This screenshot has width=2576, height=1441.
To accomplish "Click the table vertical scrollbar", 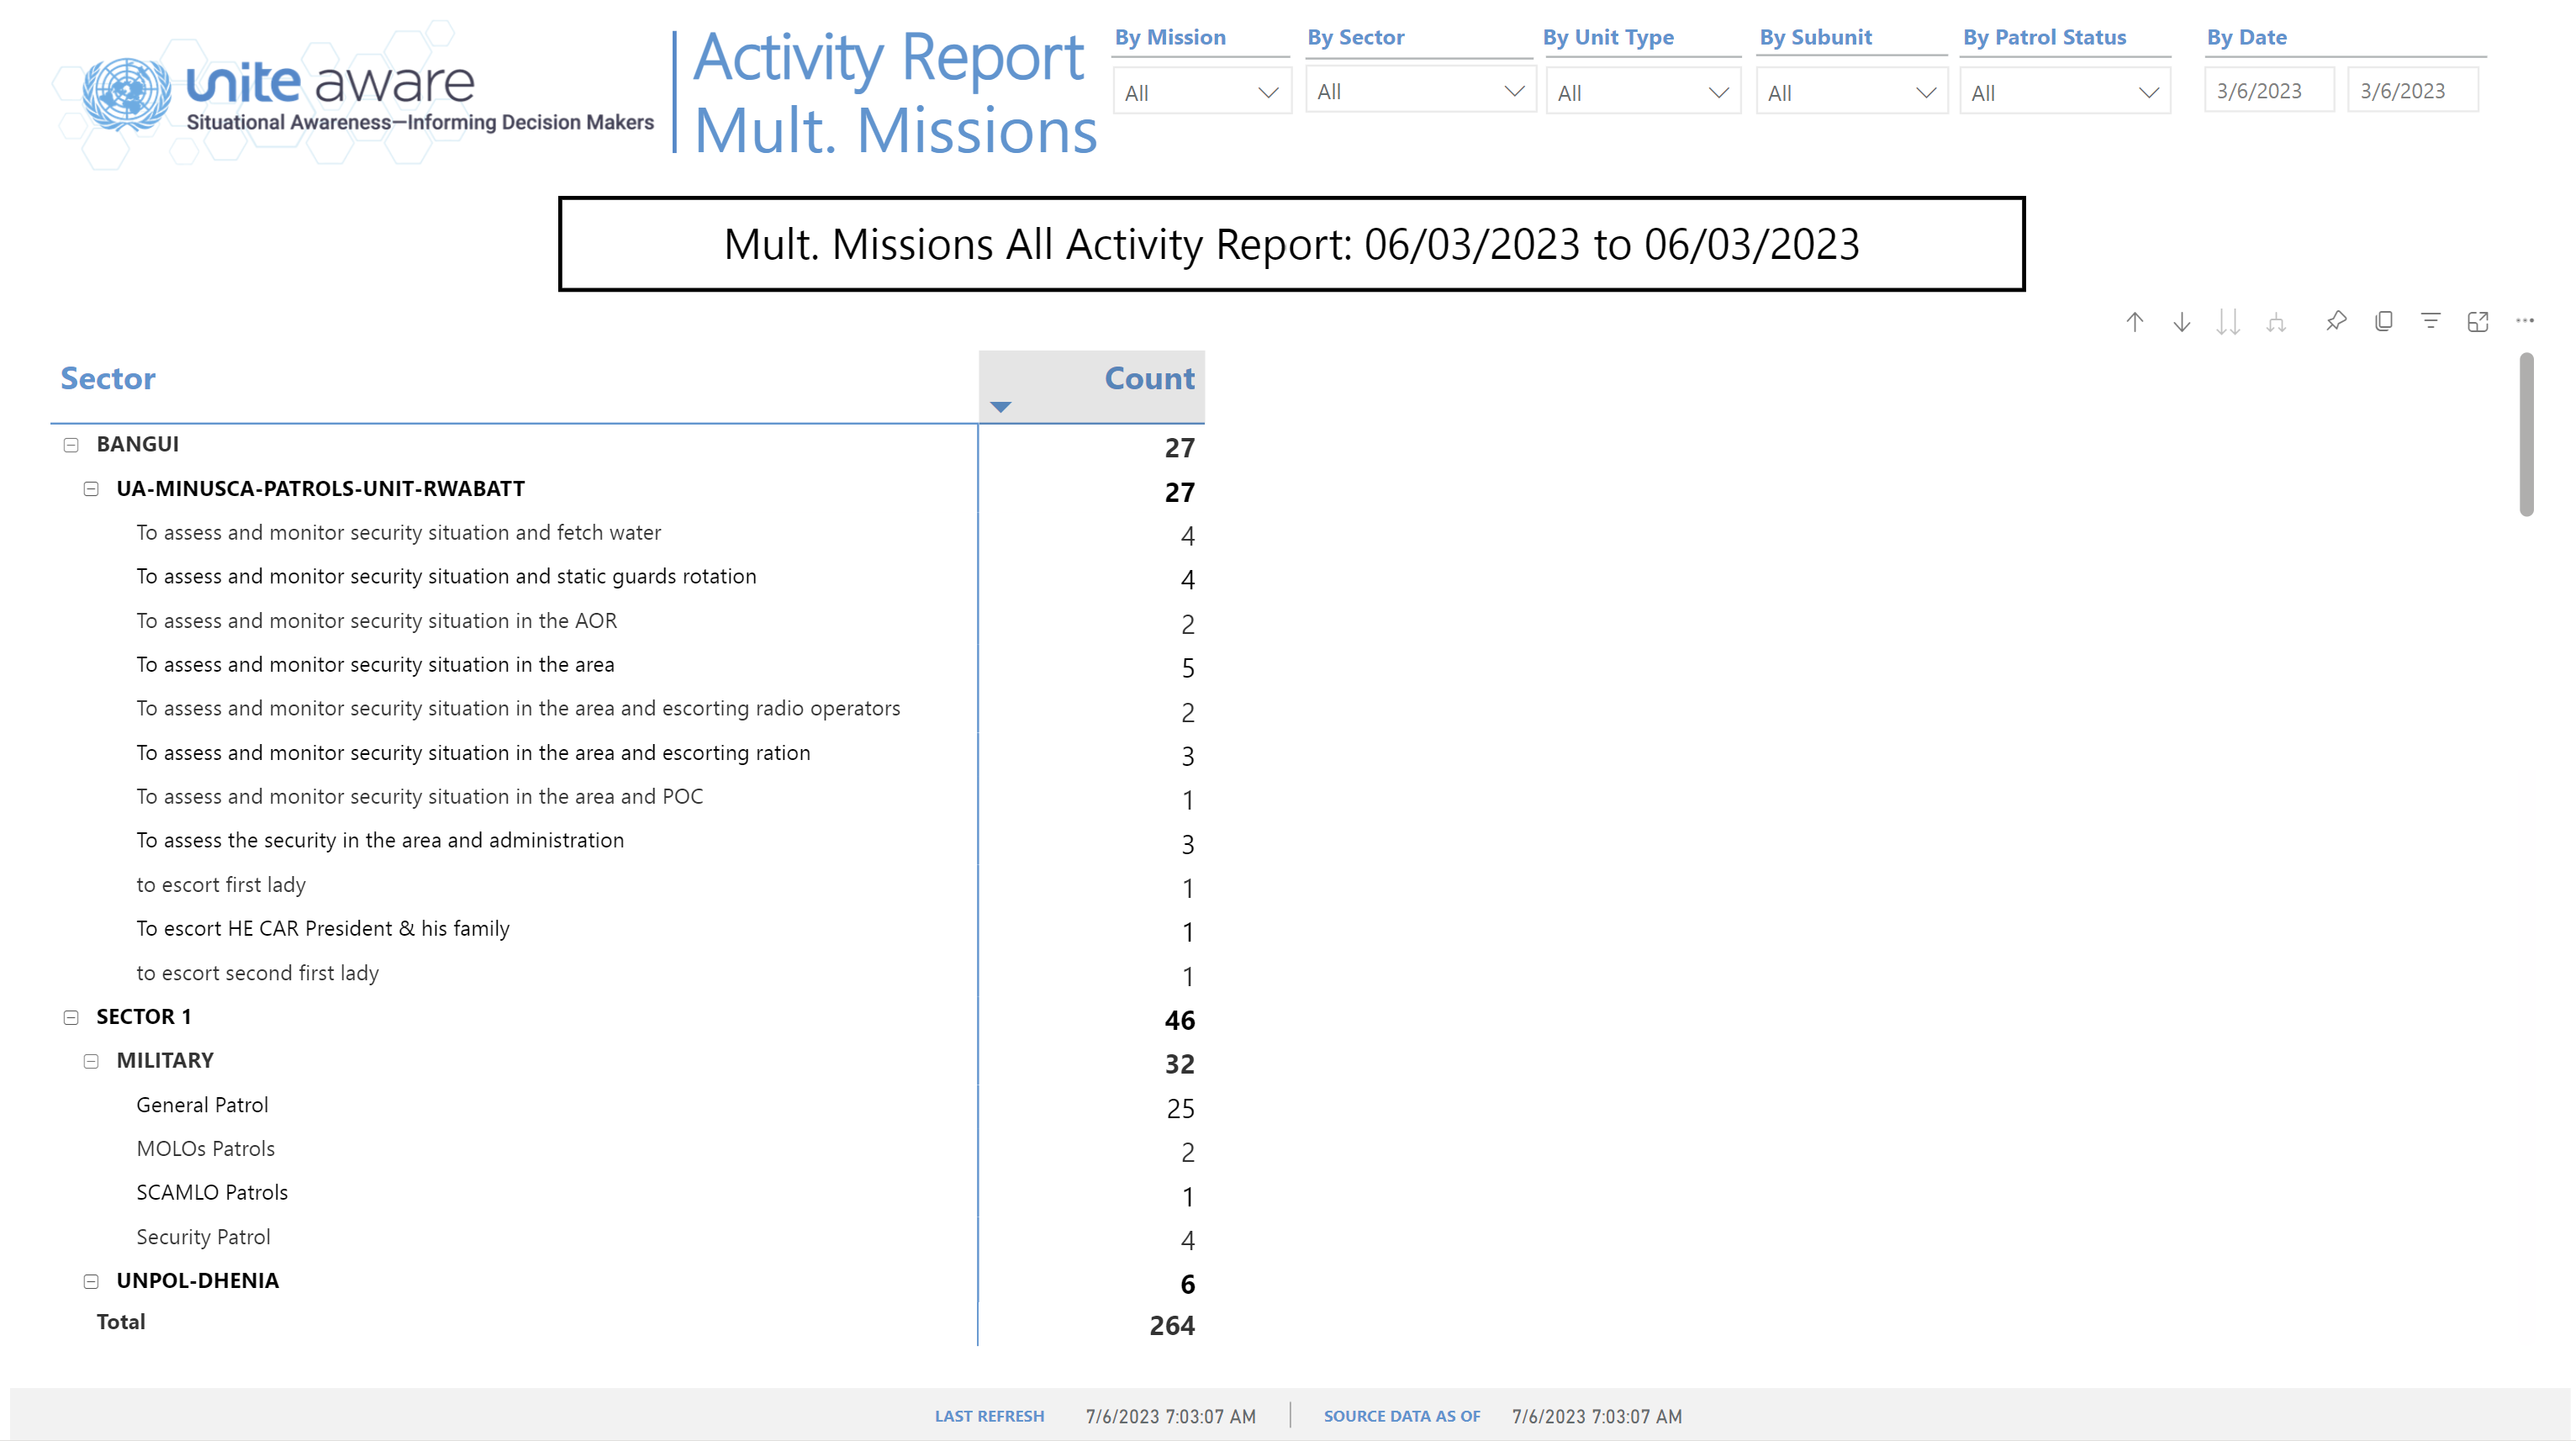I will click(2526, 434).
